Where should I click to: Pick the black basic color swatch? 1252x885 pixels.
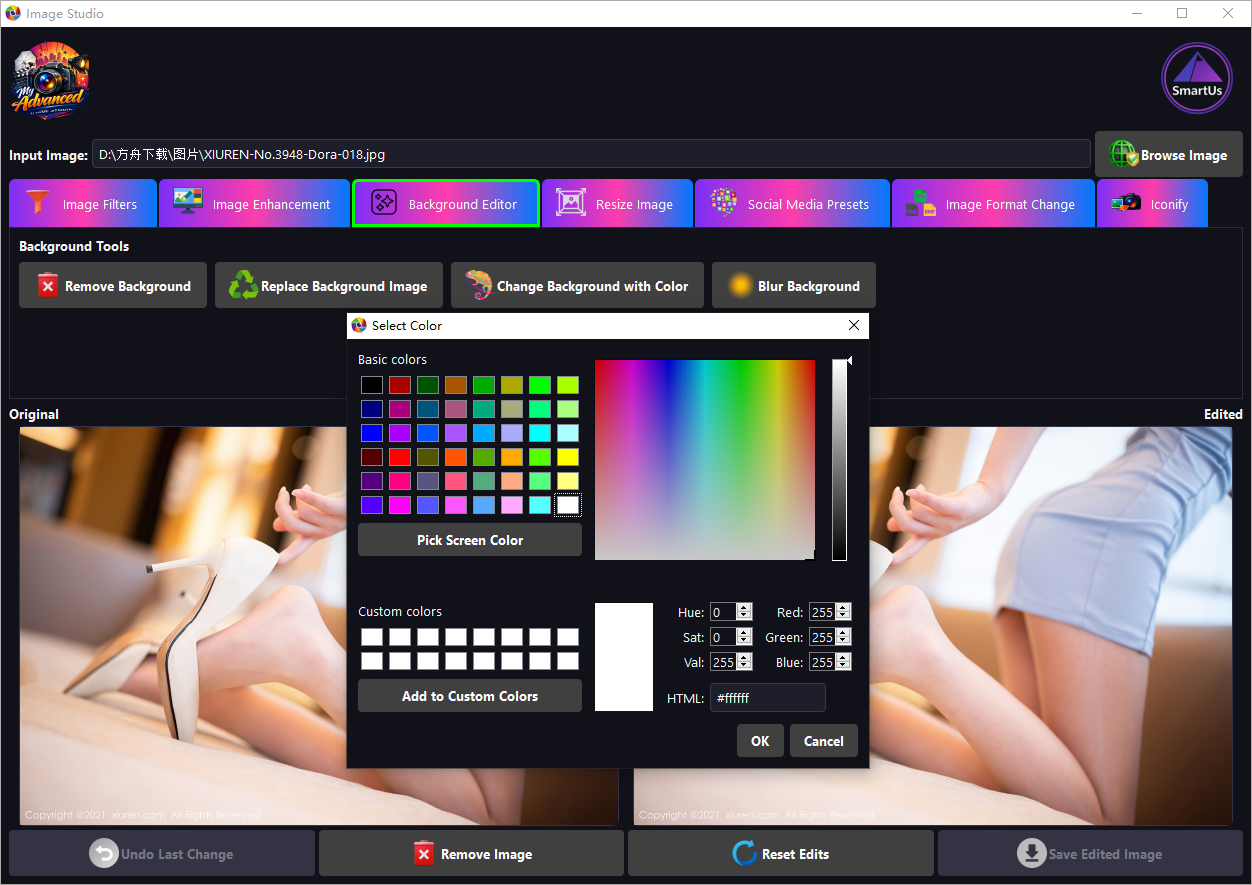372,385
